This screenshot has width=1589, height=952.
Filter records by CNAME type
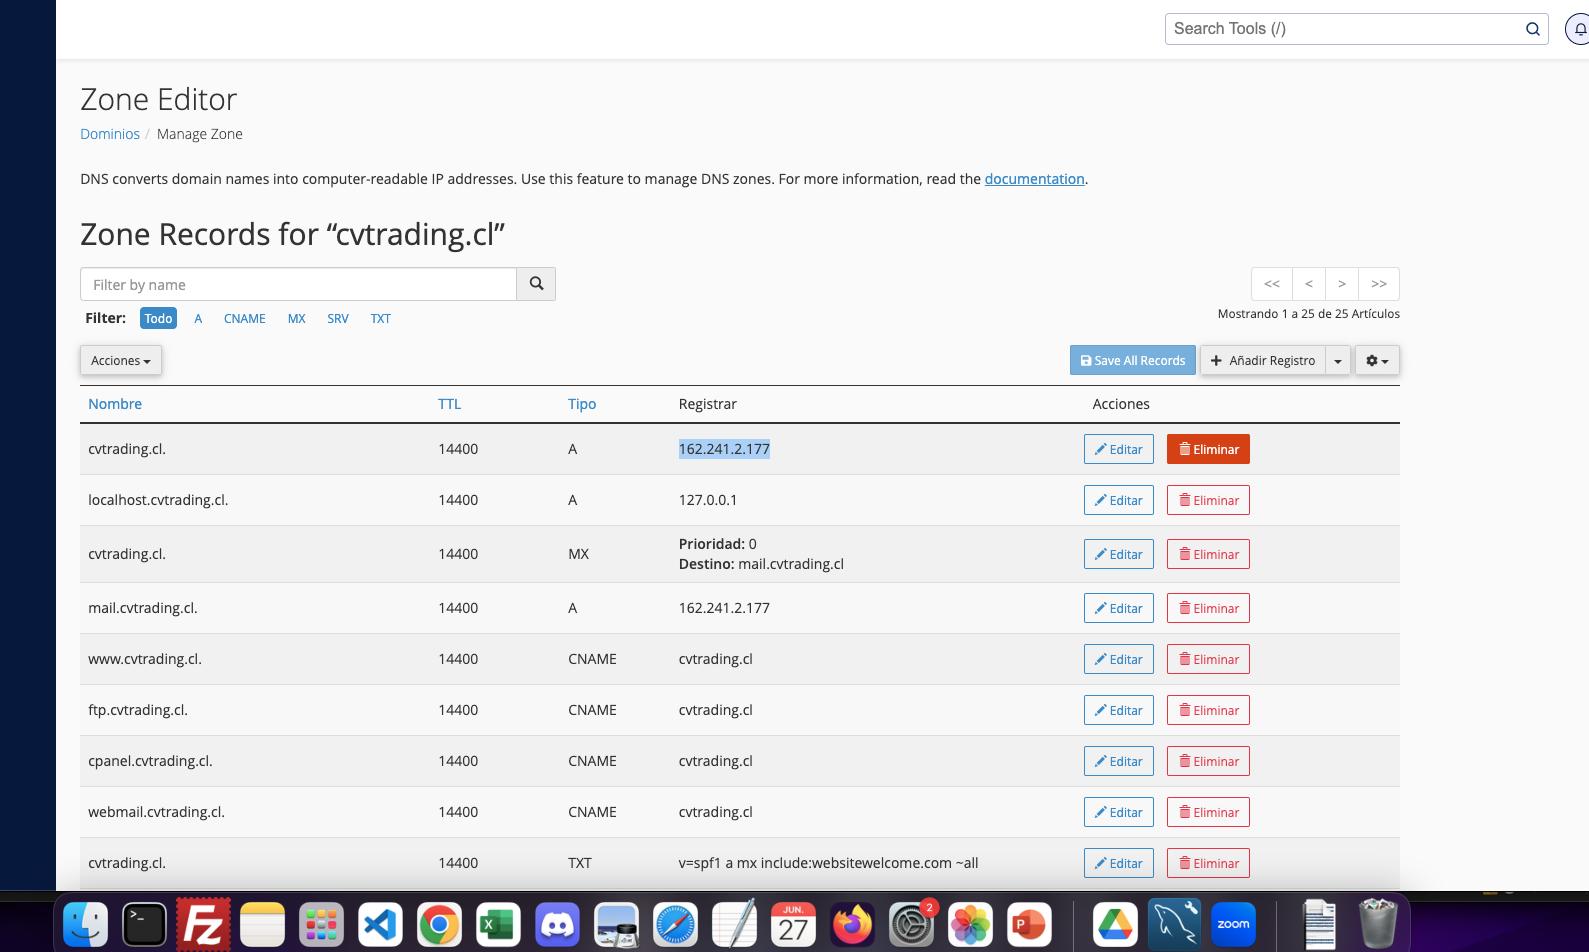(x=244, y=318)
